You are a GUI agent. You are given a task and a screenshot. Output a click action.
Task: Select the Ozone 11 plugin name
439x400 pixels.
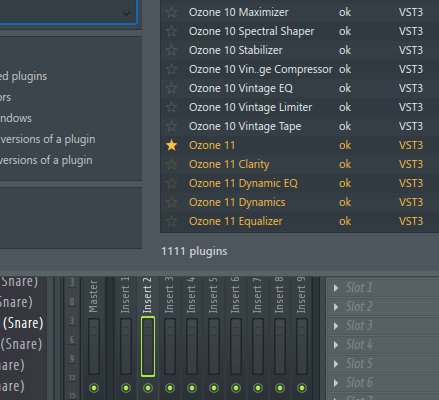tap(212, 145)
